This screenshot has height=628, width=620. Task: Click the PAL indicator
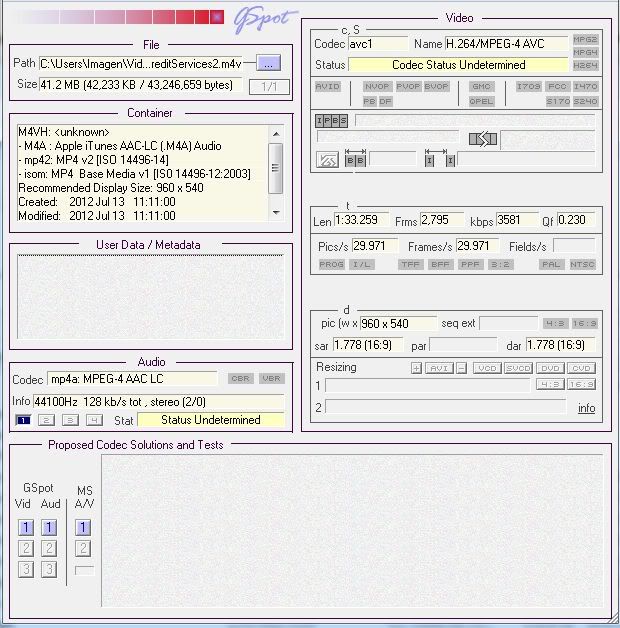pos(552,264)
